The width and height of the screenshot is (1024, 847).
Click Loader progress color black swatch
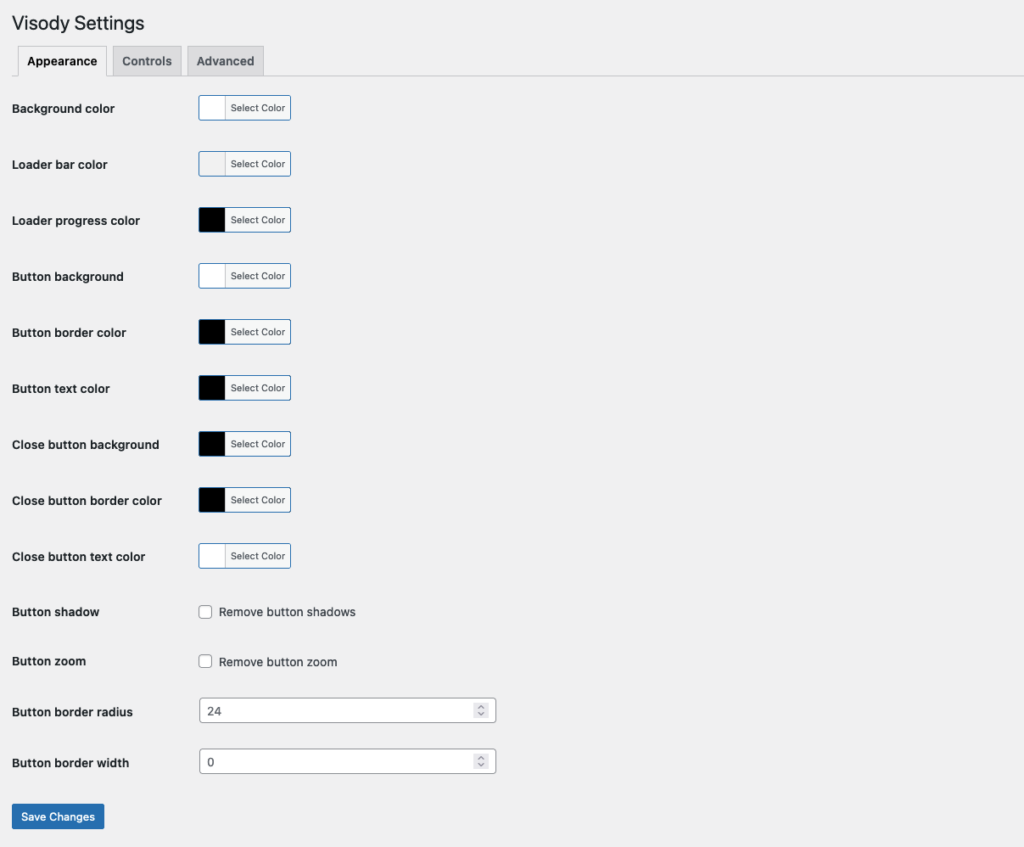point(212,220)
